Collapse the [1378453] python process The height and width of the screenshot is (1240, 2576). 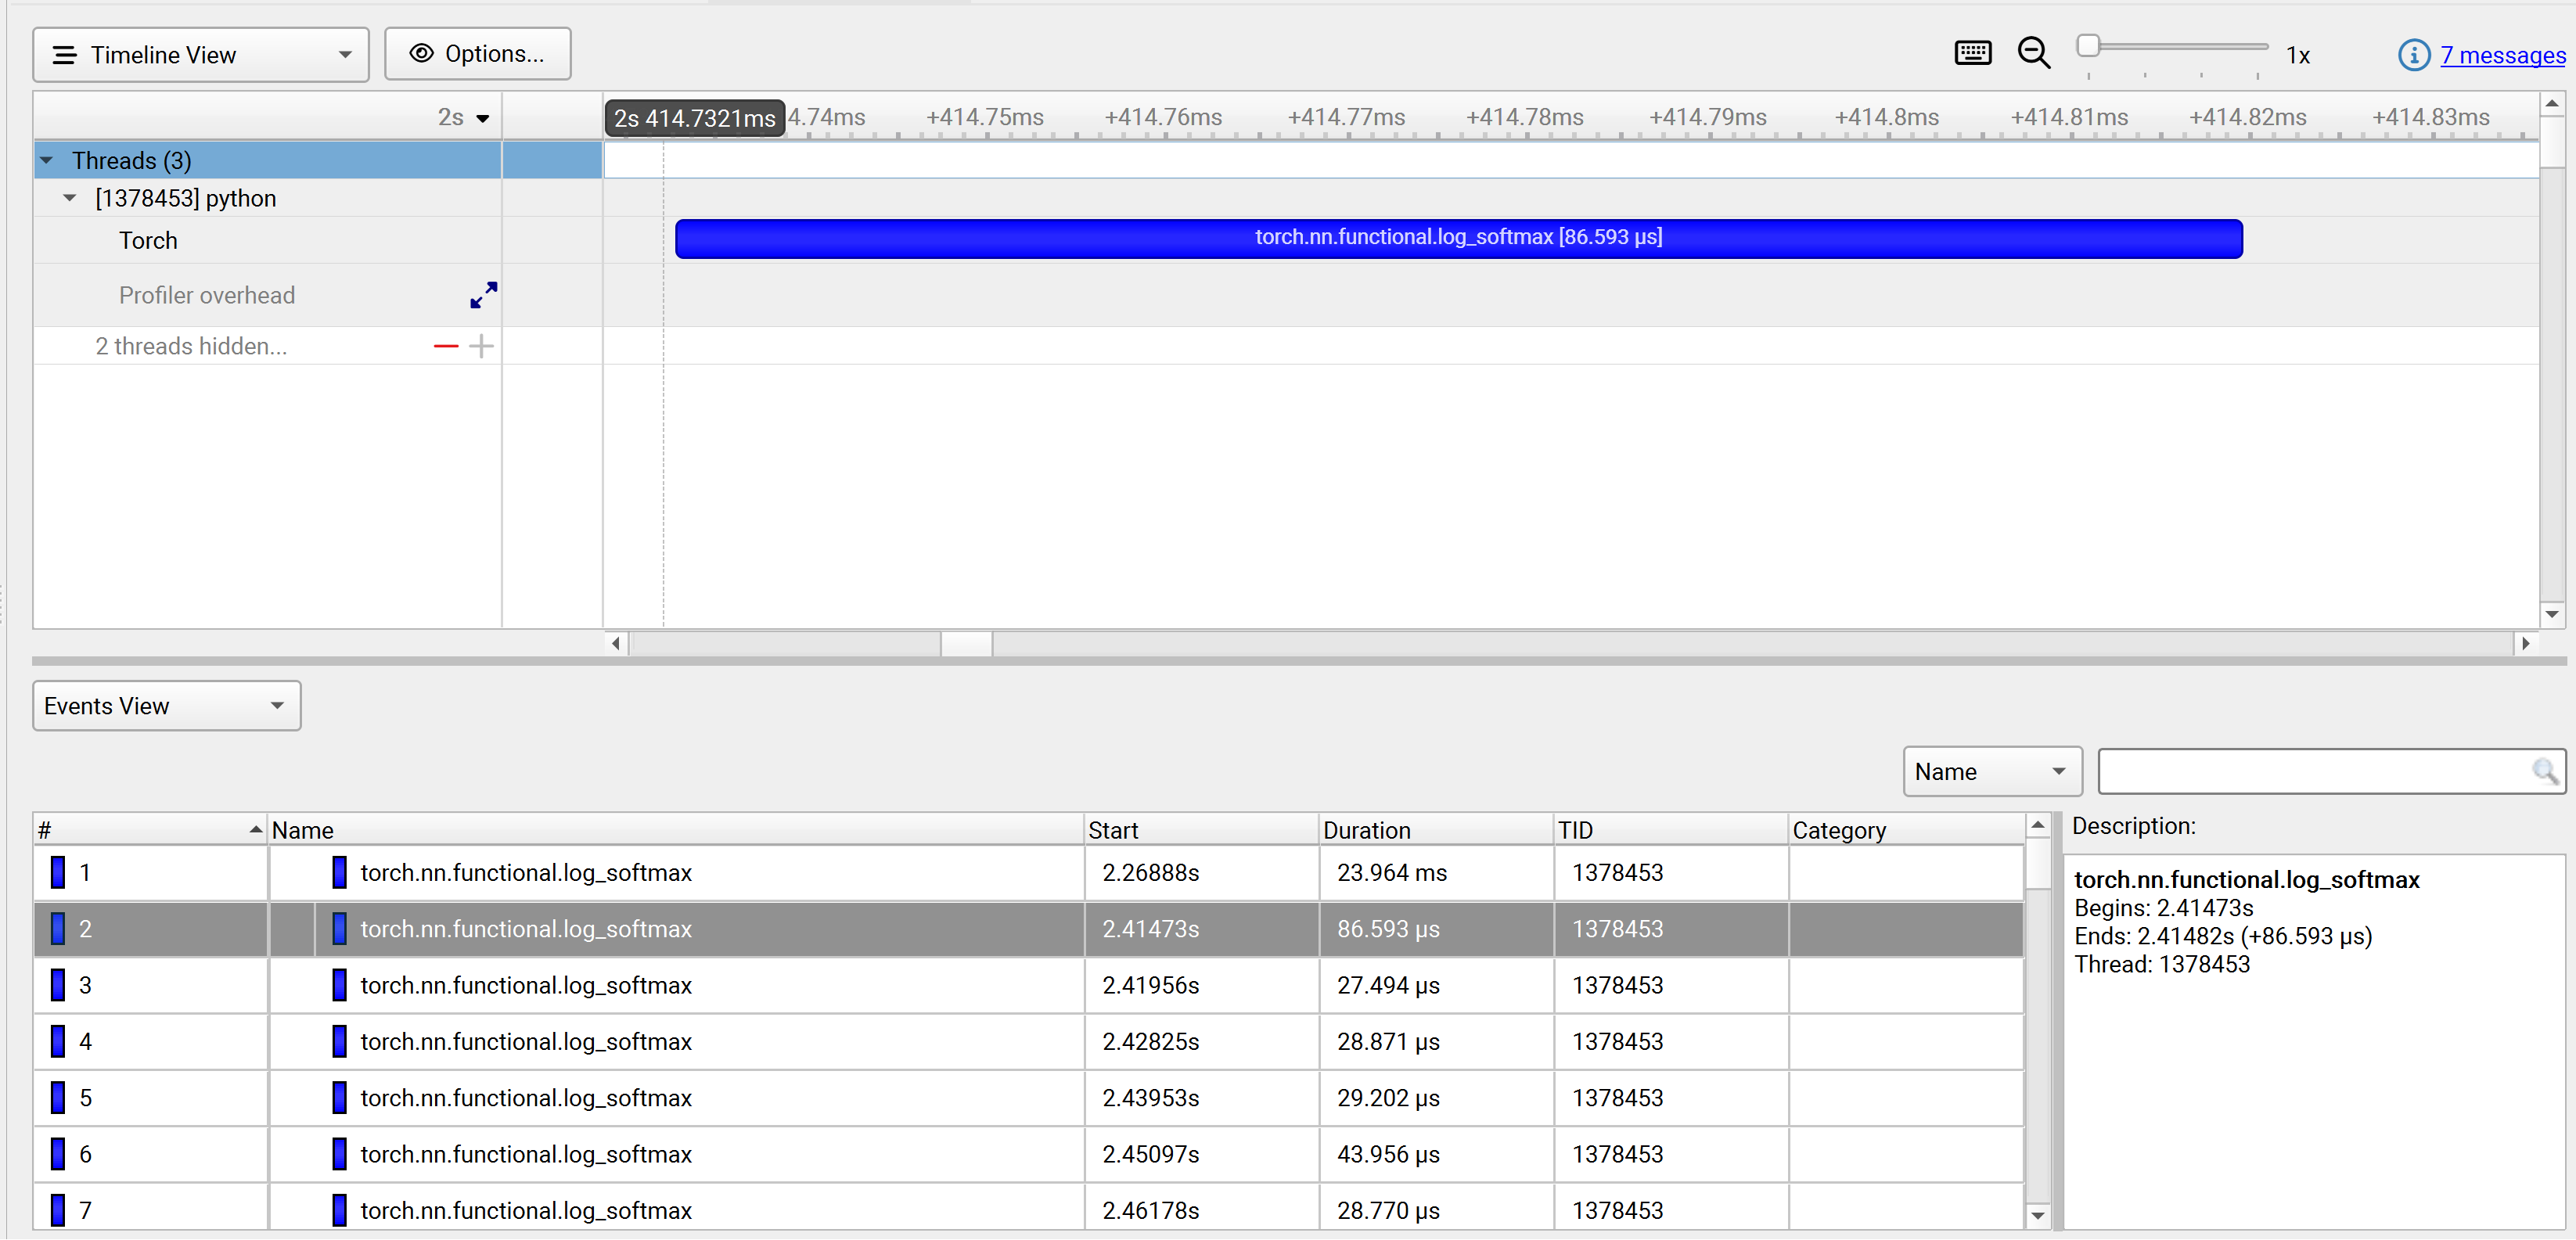point(69,198)
